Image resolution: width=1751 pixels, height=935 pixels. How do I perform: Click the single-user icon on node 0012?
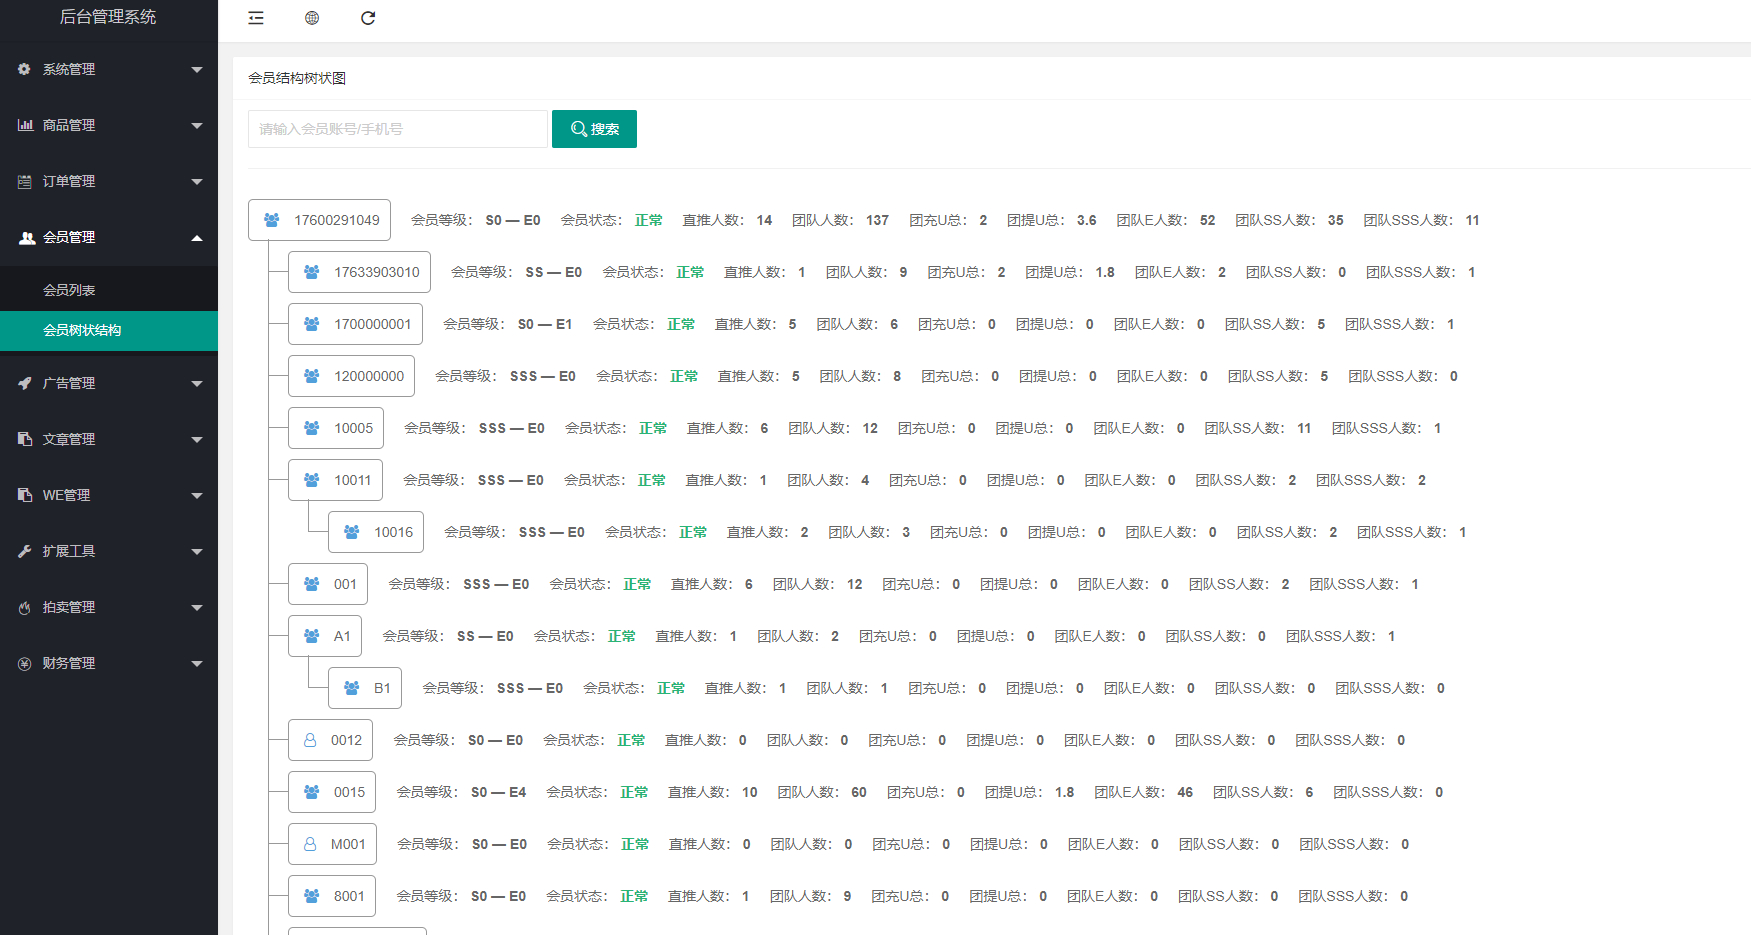tap(310, 740)
